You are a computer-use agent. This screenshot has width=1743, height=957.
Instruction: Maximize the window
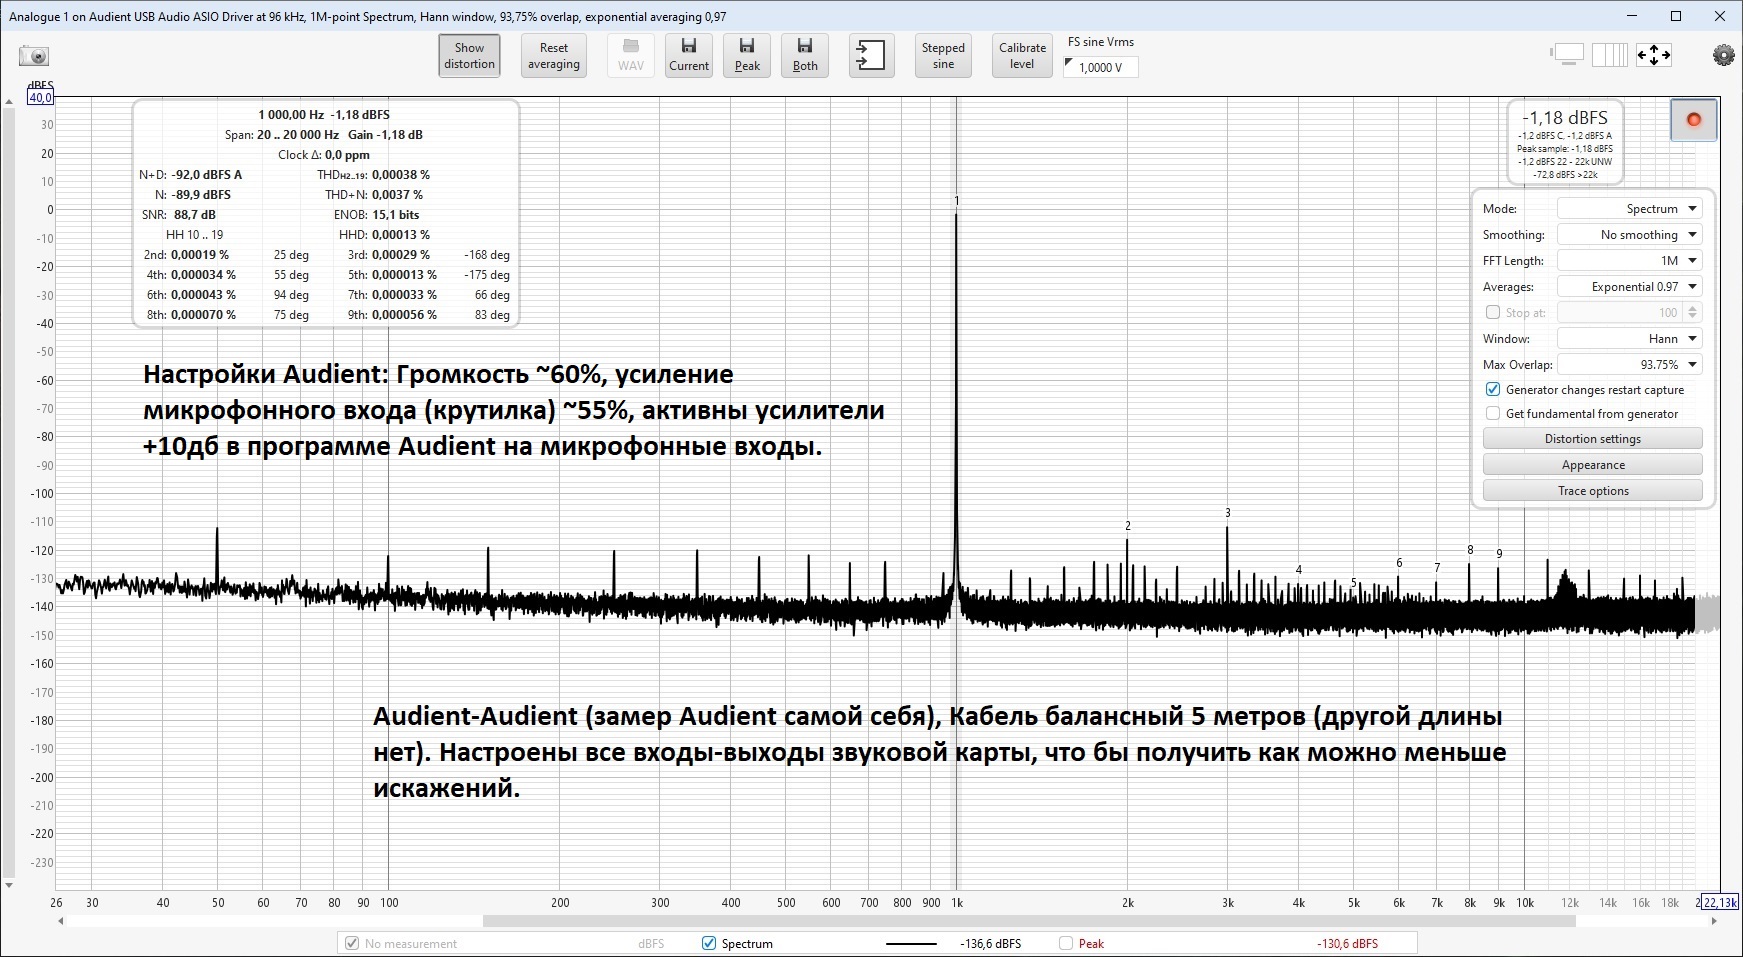pyautogui.click(x=1676, y=16)
